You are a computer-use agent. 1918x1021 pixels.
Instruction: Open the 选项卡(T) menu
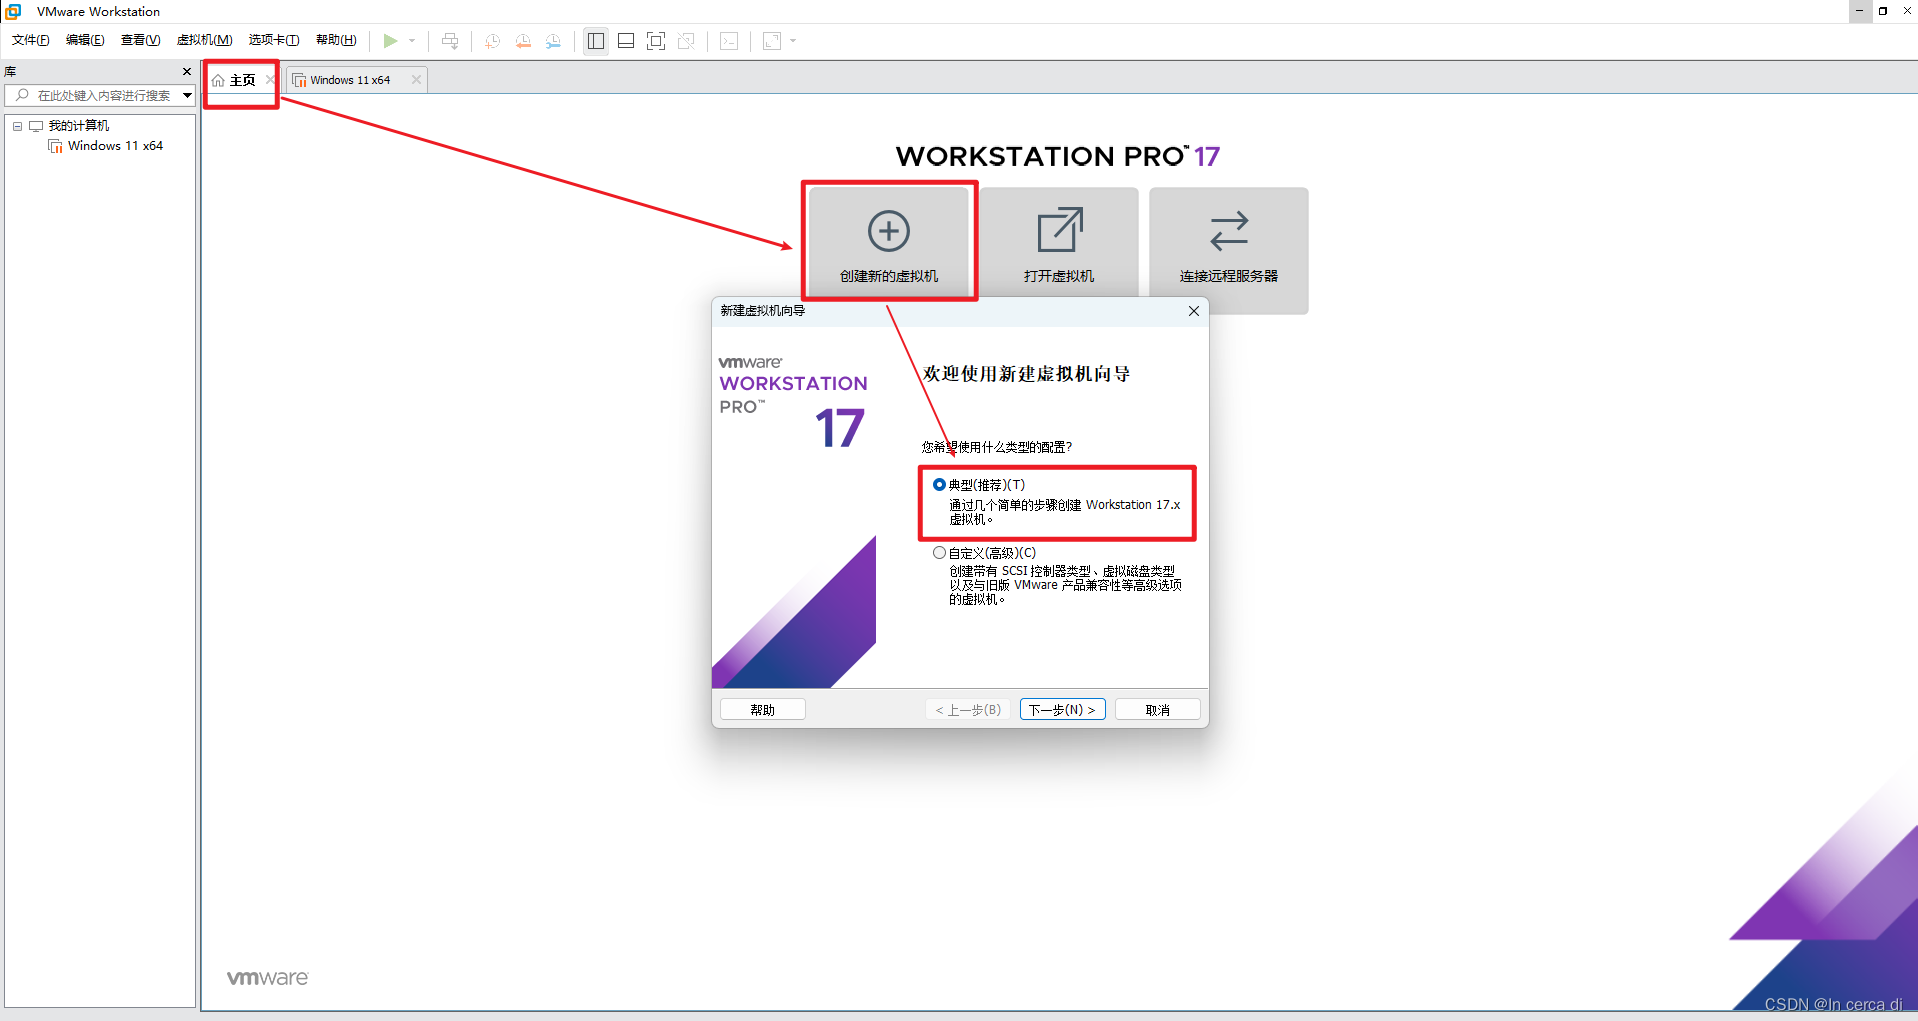274,40
